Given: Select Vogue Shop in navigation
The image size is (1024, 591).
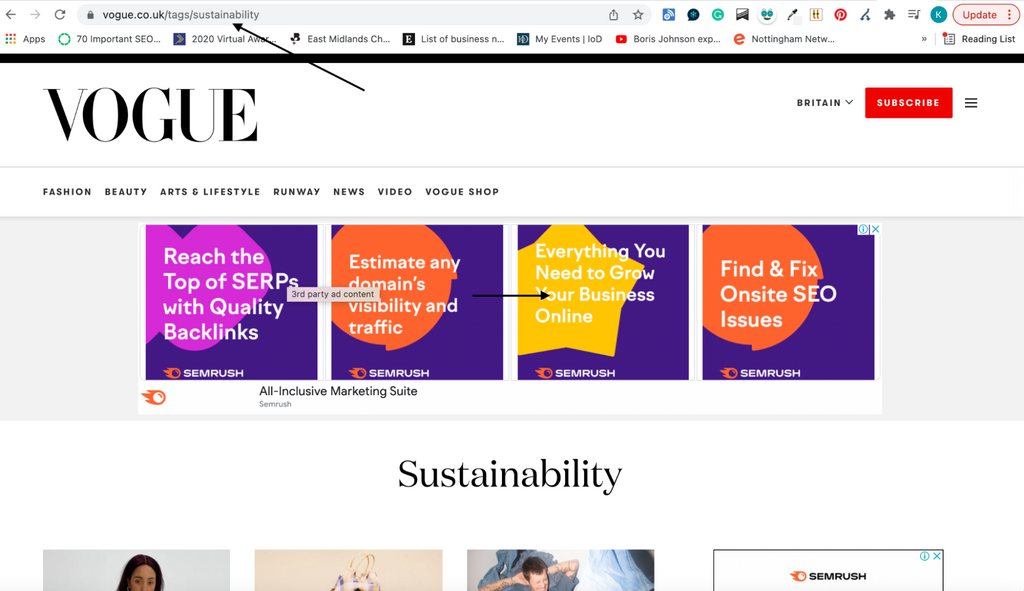Looking at the screenshot, I should tap(462, 192).
